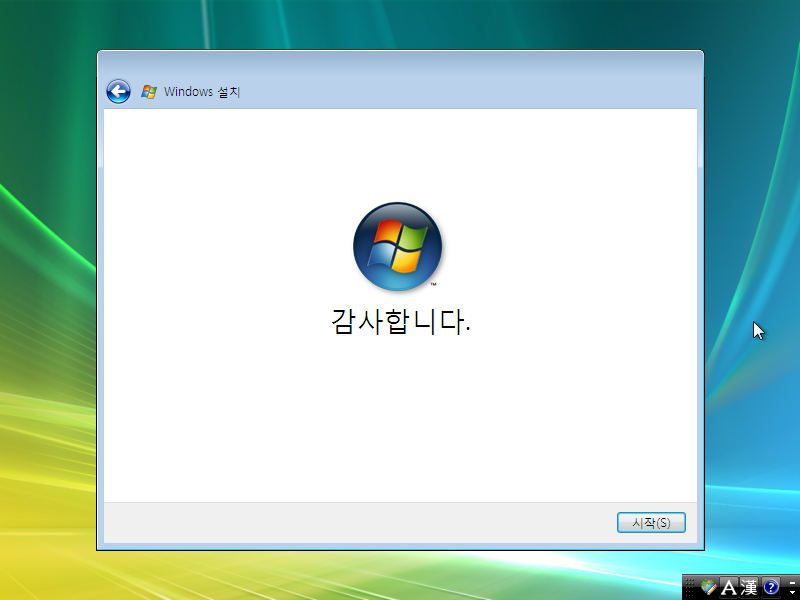Screen dimensions: 800x600
Task: Go back with the blue arrow button
Action: pyautogui.click(x=118, y=92)
